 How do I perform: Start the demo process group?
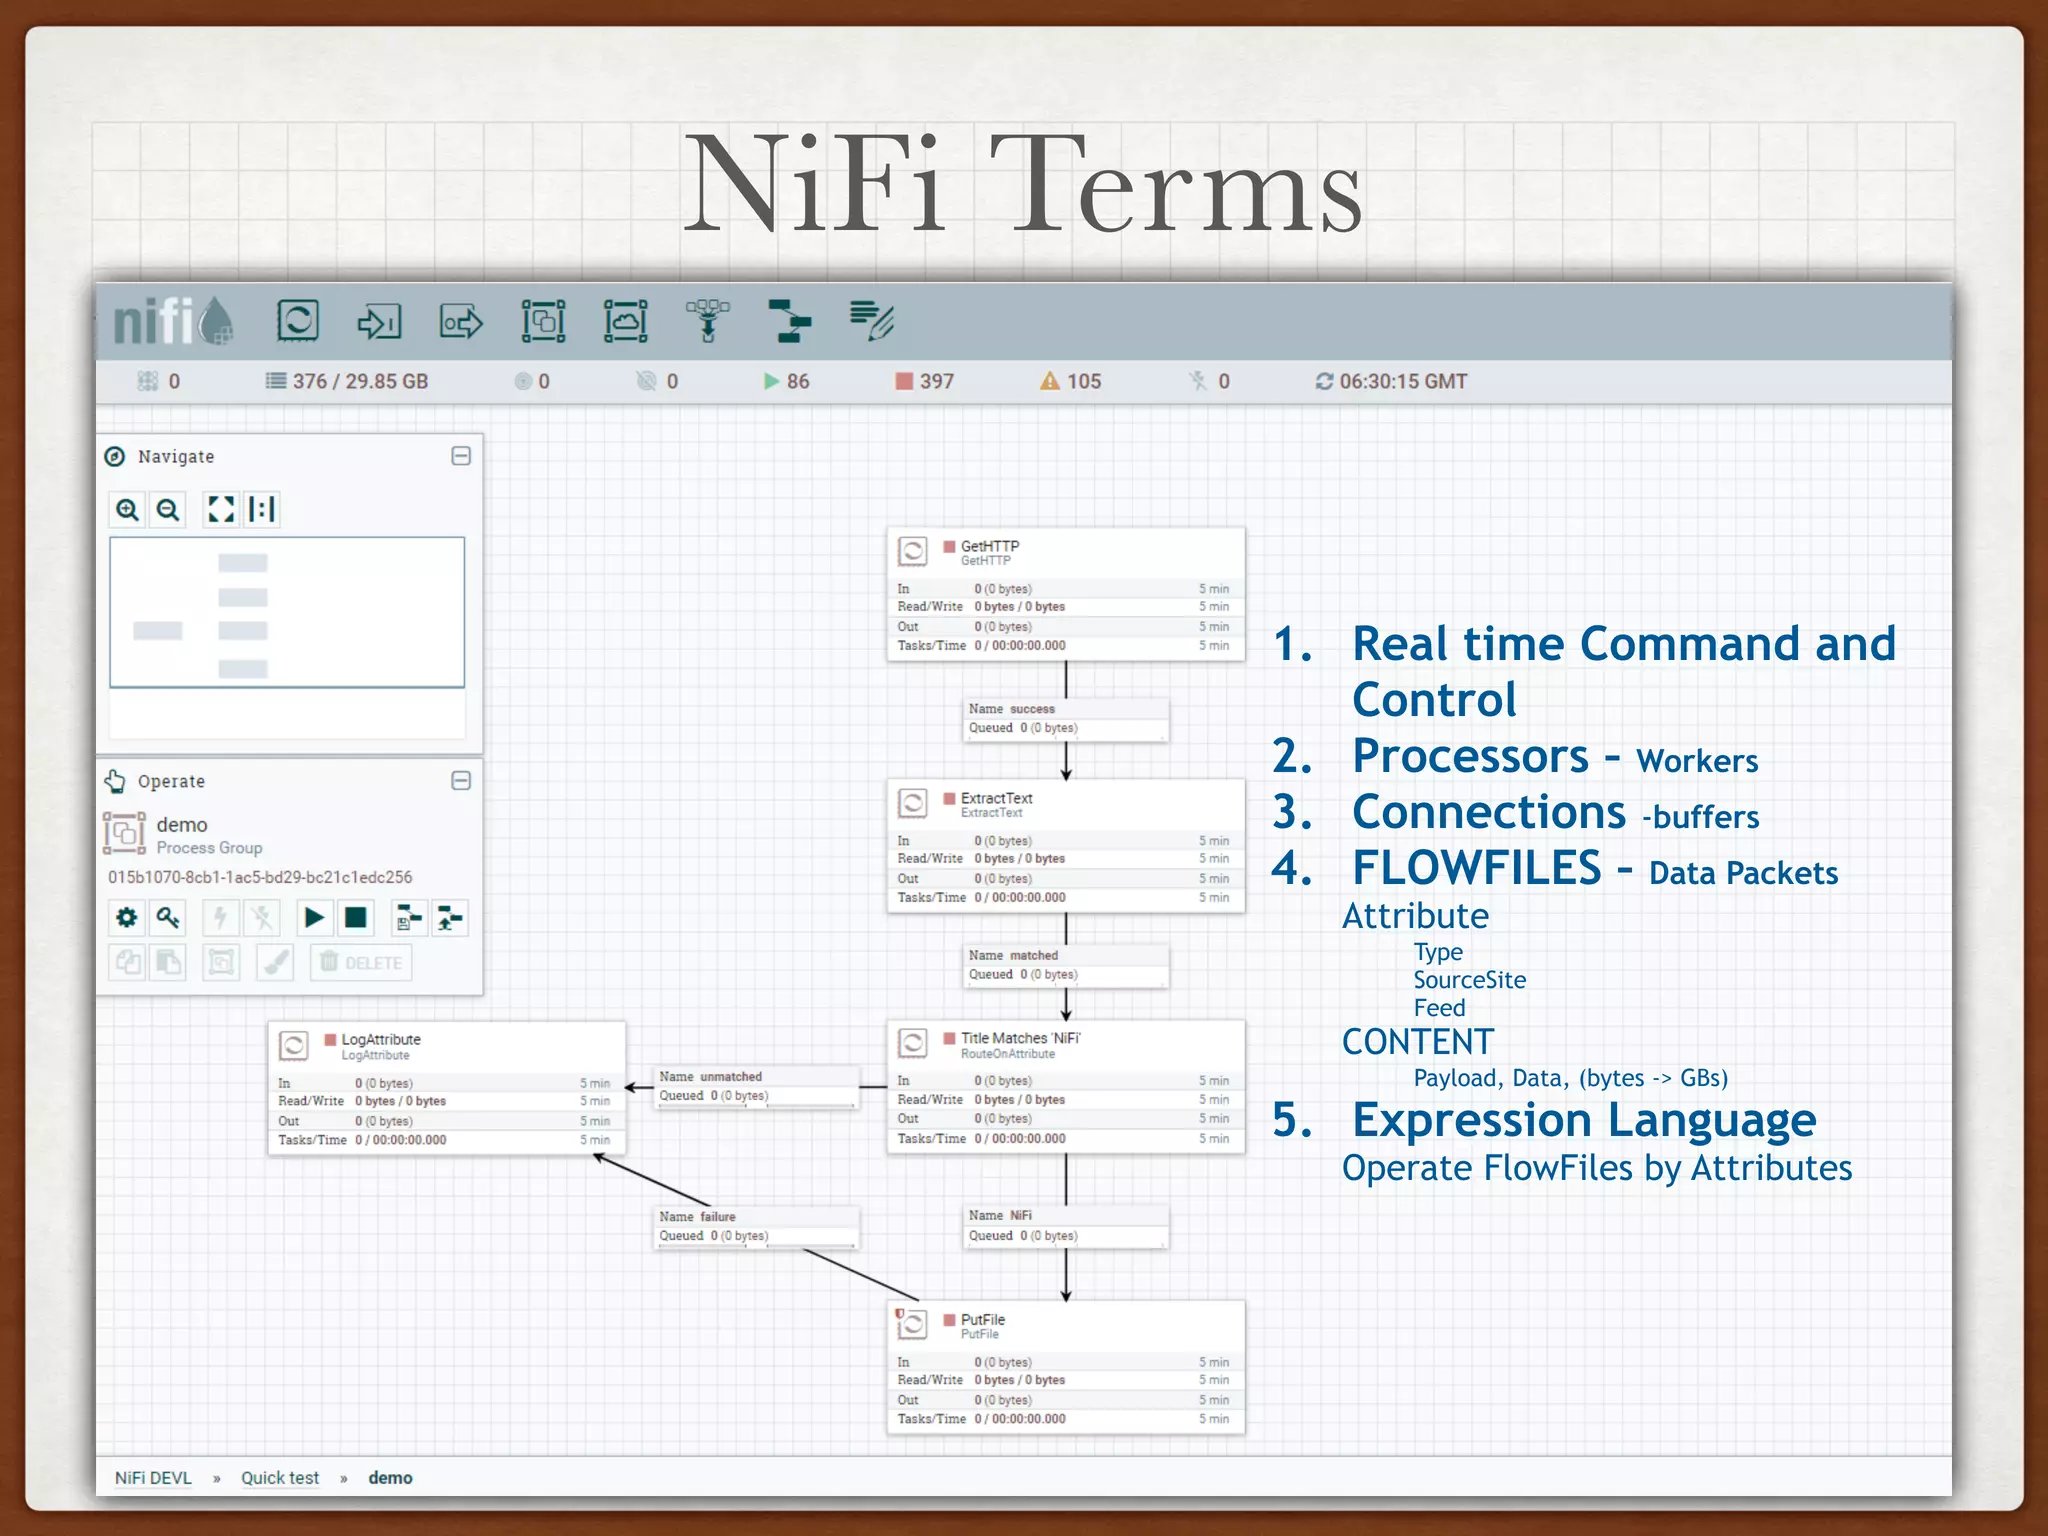[x=314, y=917]
